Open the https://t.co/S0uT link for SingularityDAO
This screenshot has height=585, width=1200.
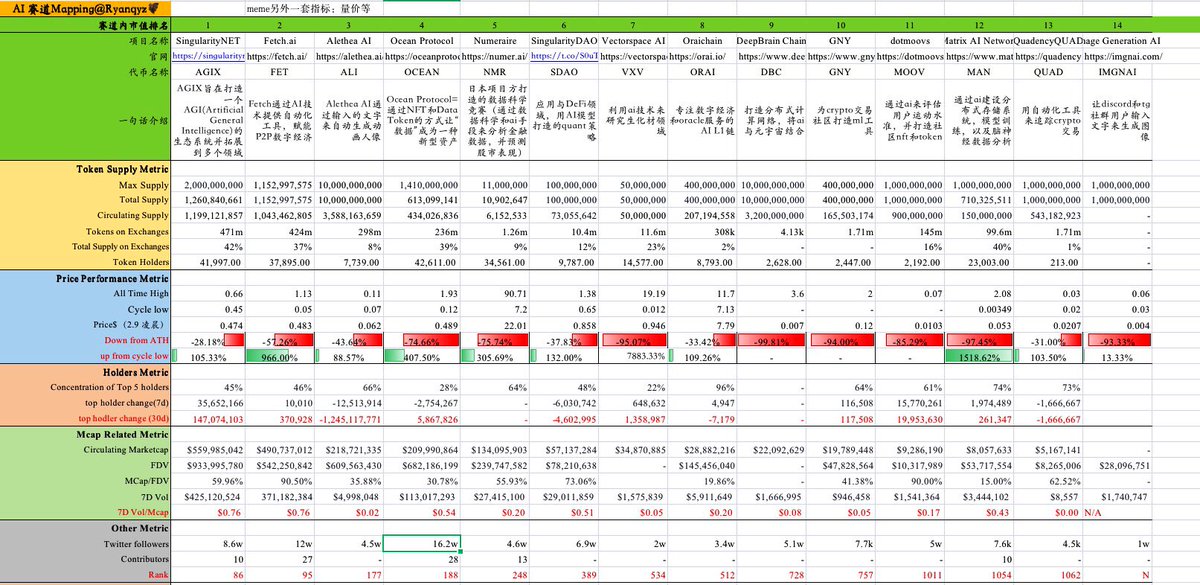tap(564, 57)
